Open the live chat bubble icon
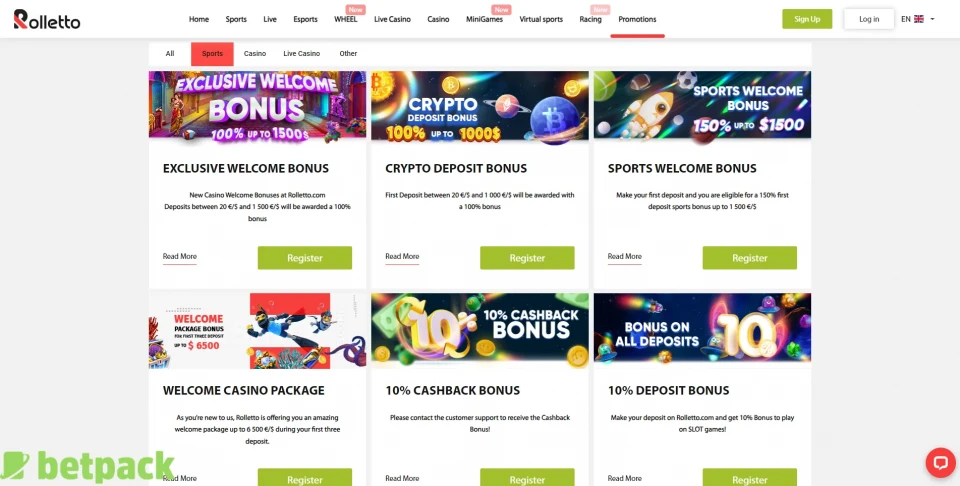Screen dimensions: 960x486 point(940,463)
